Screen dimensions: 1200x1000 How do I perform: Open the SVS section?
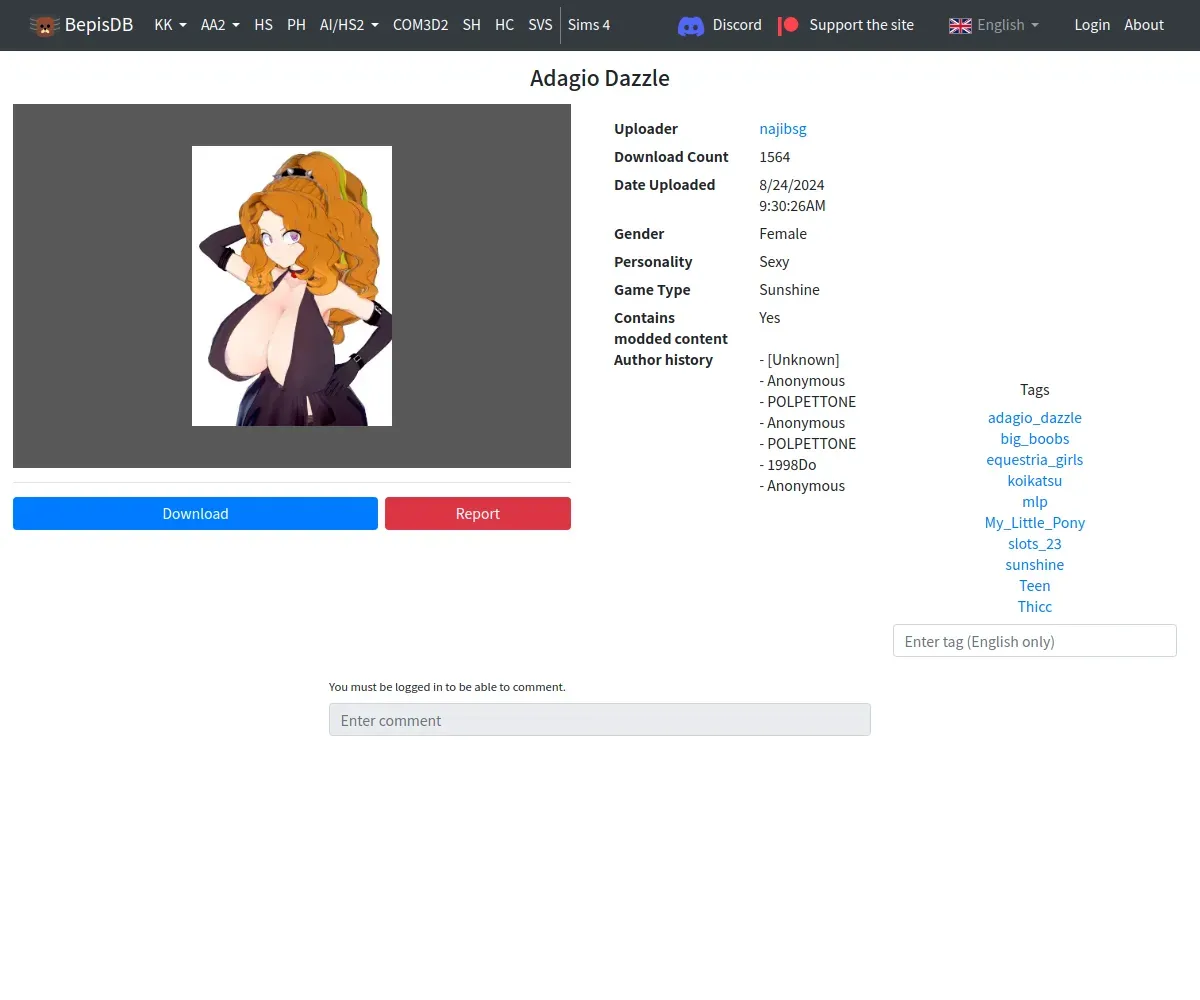point(540,25)
